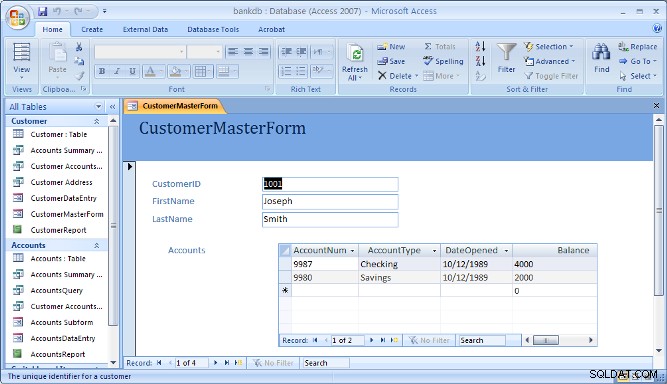
Task: Switch to the Create ribbon tab
Action: [x=92, y=29]
